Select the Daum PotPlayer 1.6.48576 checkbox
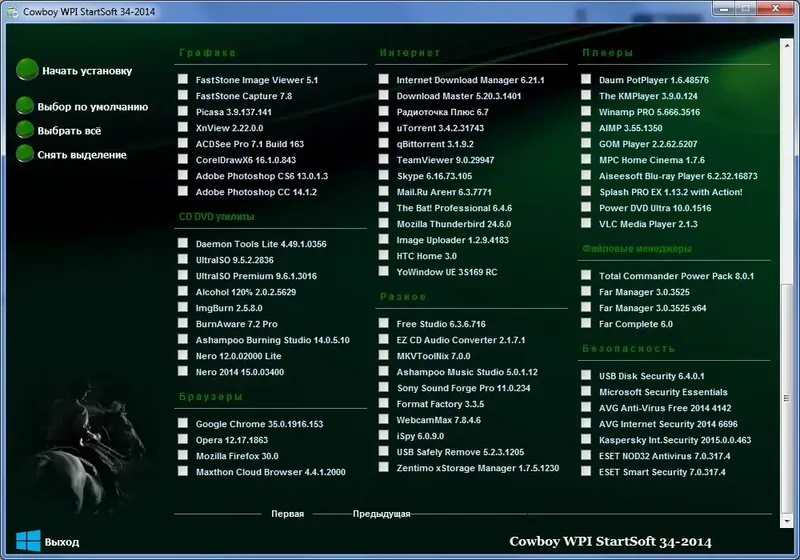 [586, 79]
